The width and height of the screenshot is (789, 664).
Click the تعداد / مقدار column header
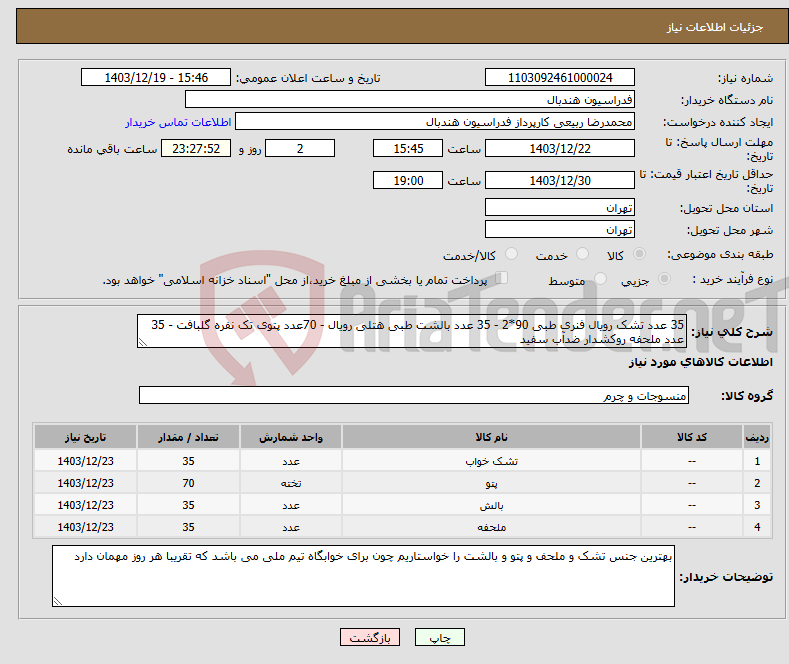coord(188,437)
